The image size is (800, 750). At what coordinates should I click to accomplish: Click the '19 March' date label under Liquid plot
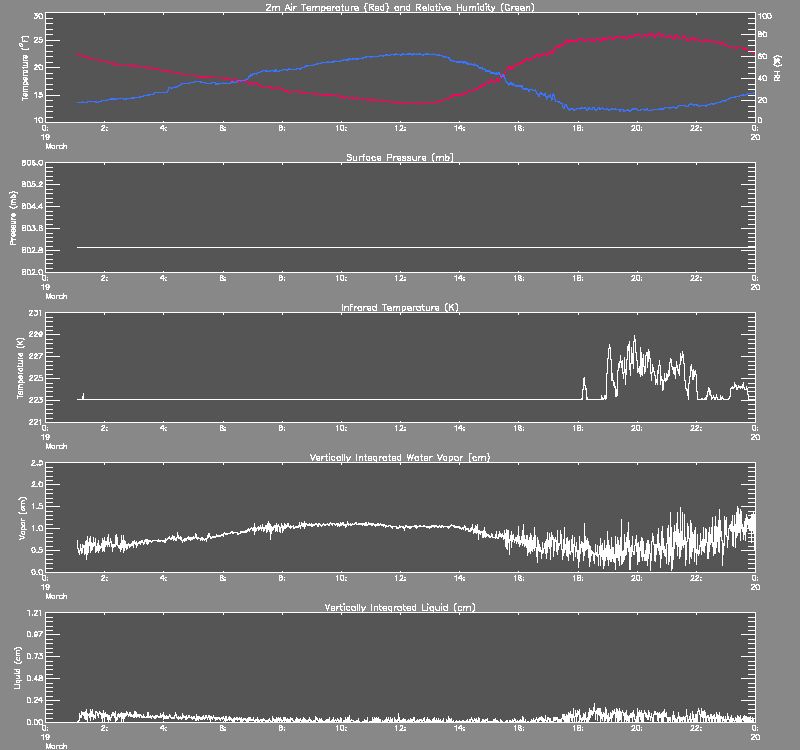55,741
